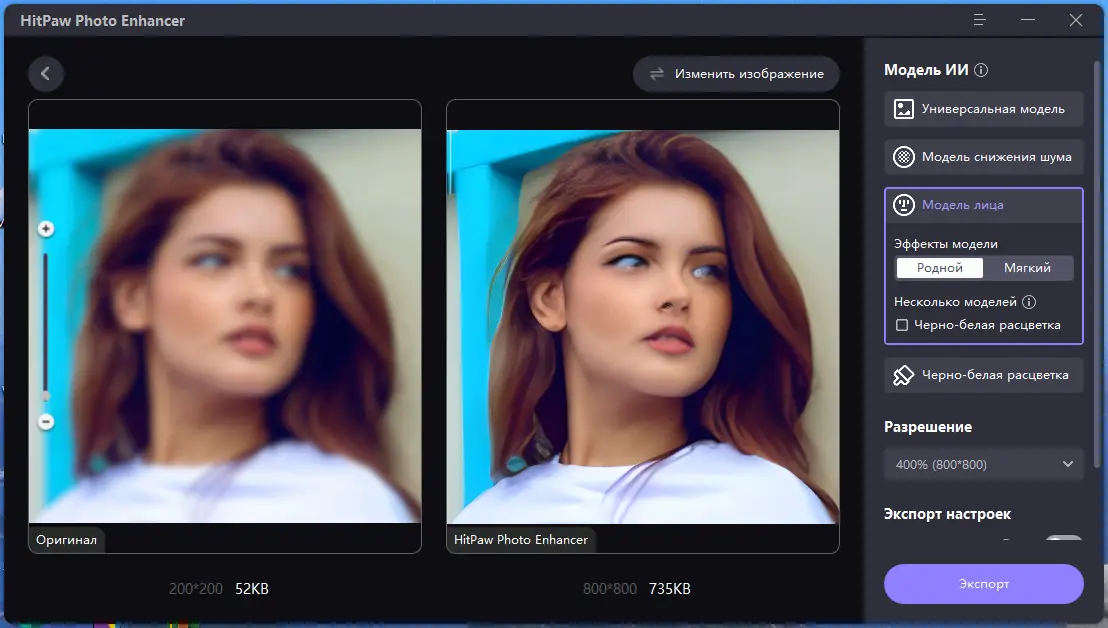Click the blurry Оригинал preview image
This screenshot has height=628, width=1108.
pyautogui.click(x=225, y=326)
